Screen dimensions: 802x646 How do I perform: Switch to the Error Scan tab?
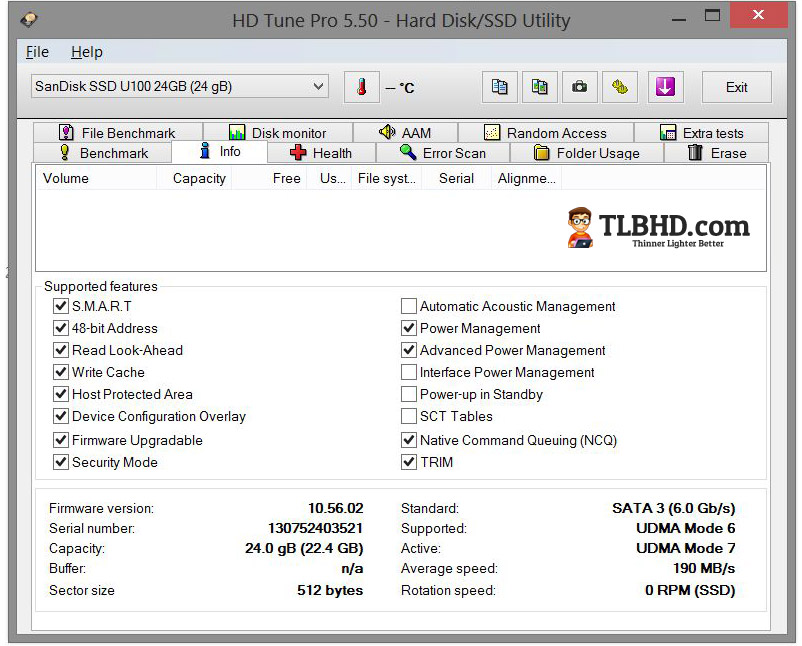(443, 153)
